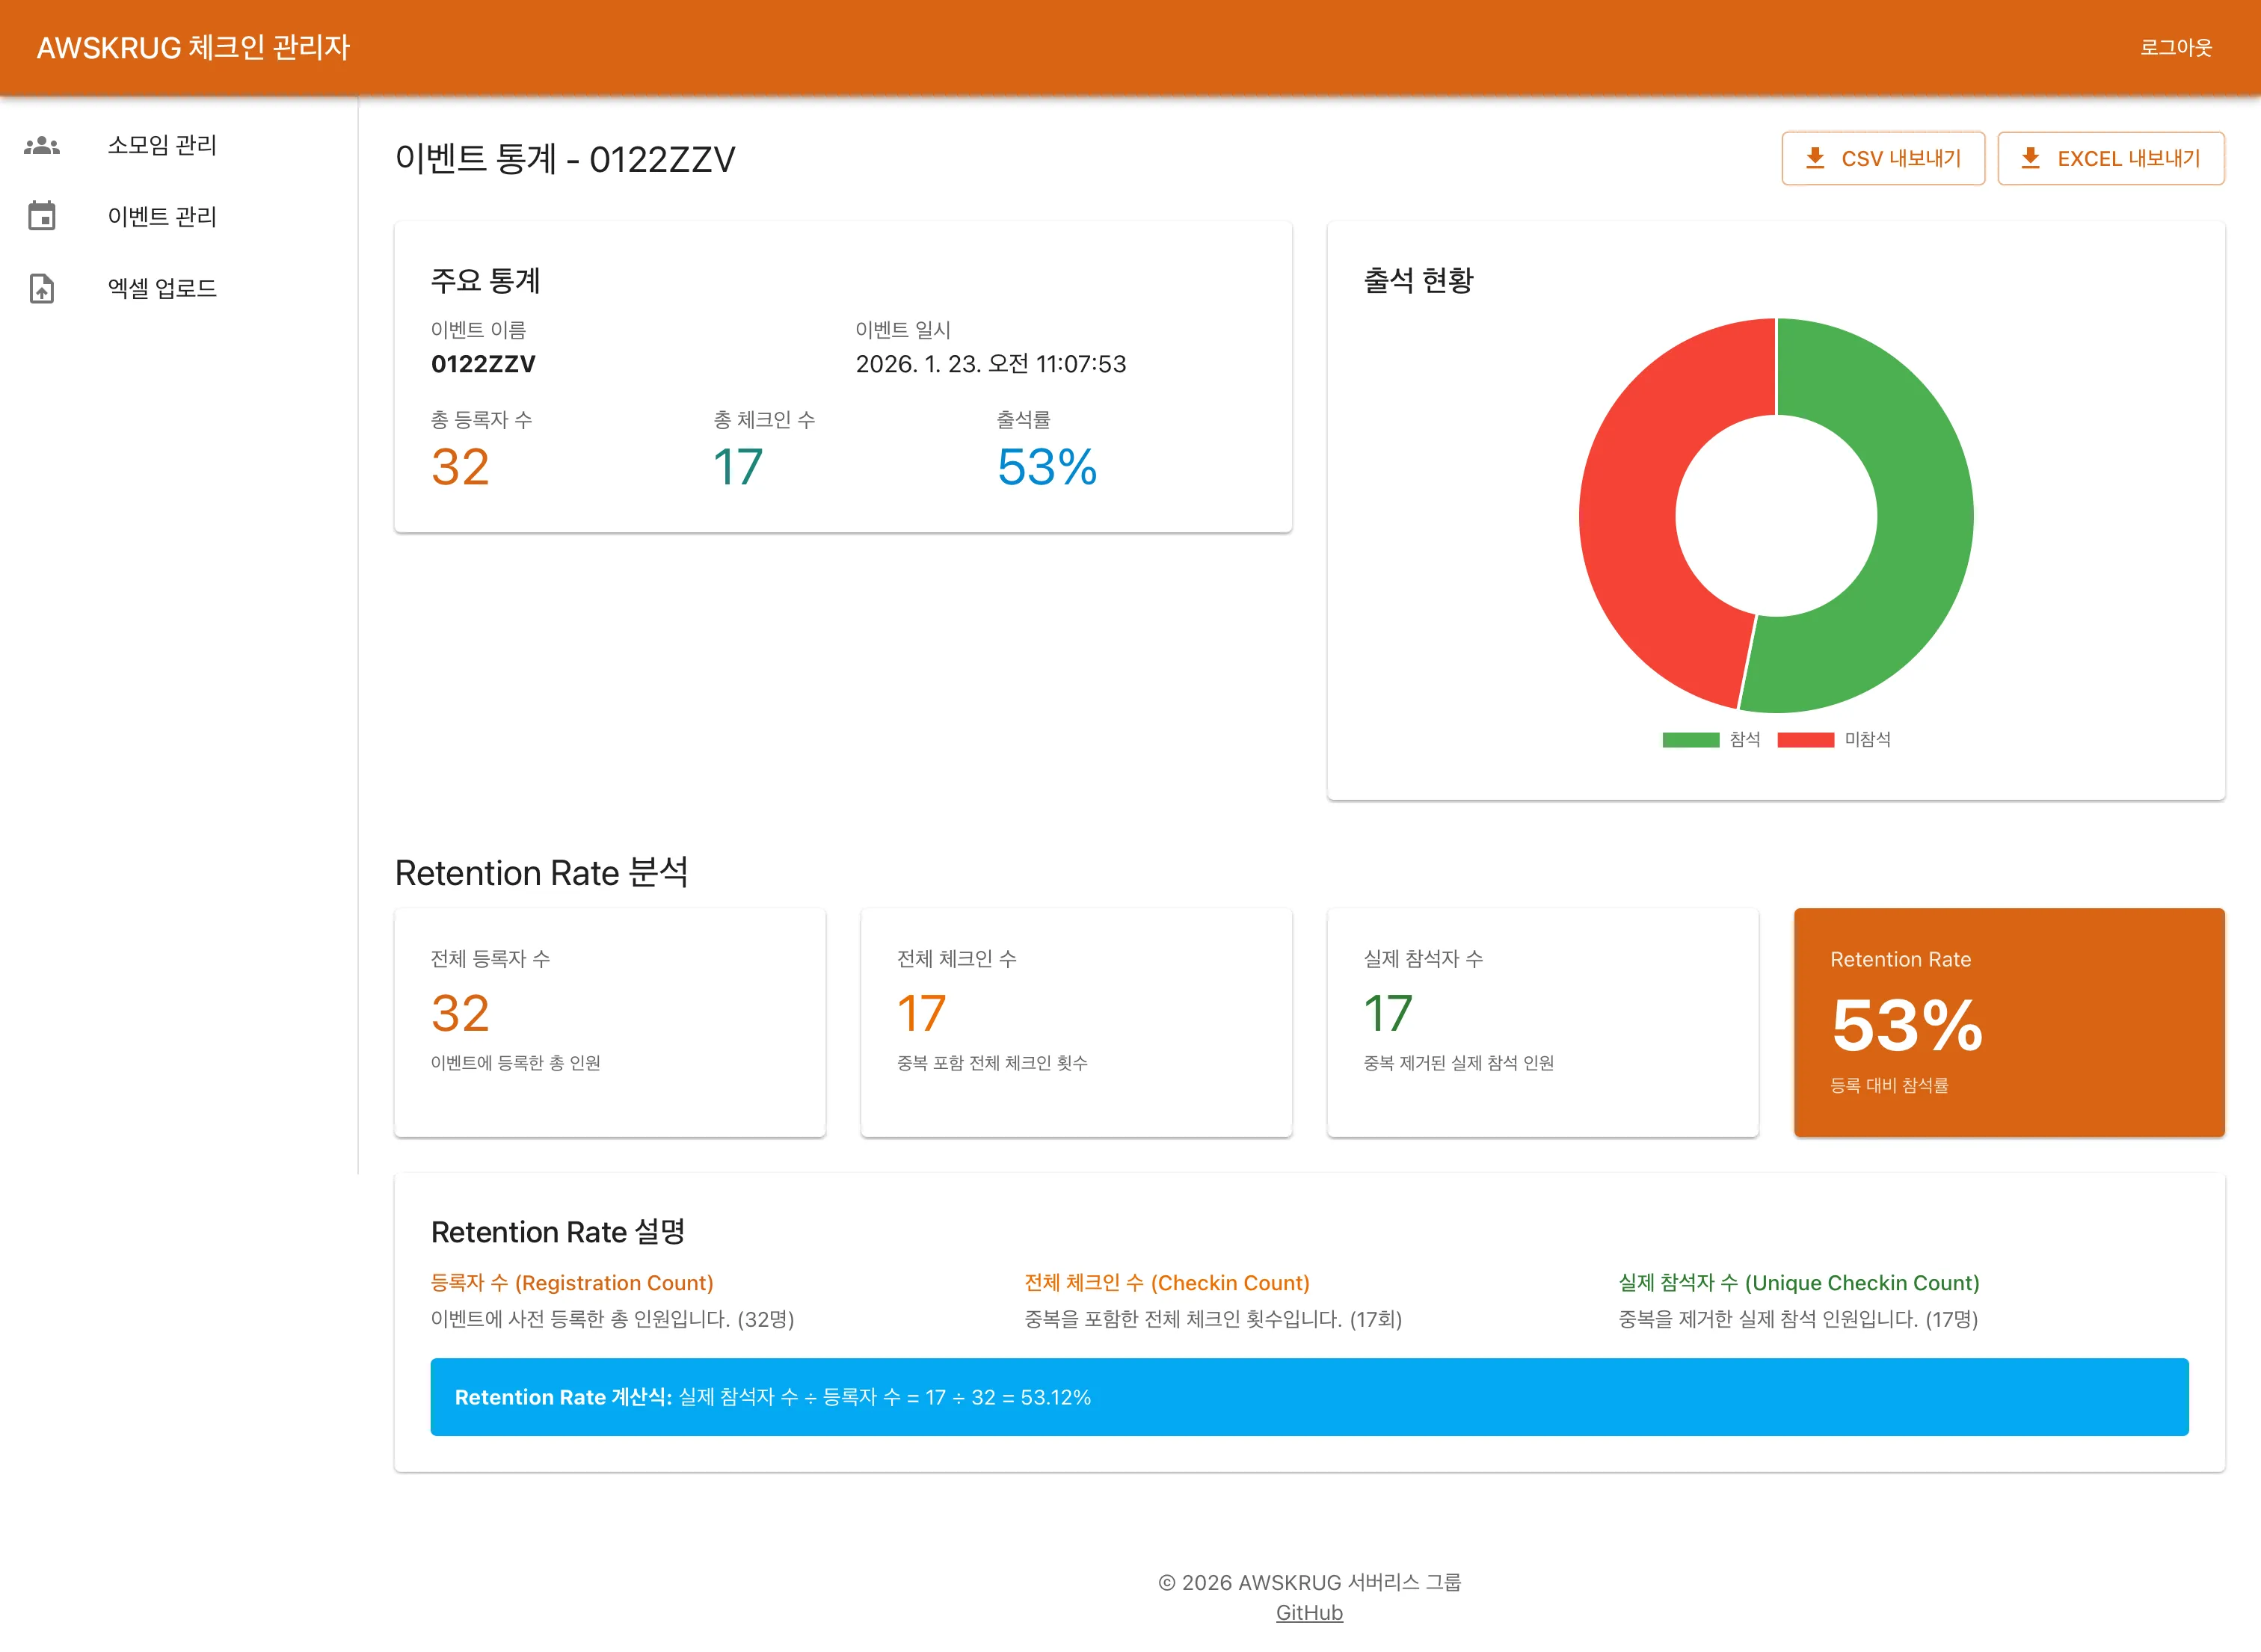The width and height of the screenshot is (2261, 1652).
Task: Click the download icon inside EXCEL 내보내기 button
Action: (2032, 158)
